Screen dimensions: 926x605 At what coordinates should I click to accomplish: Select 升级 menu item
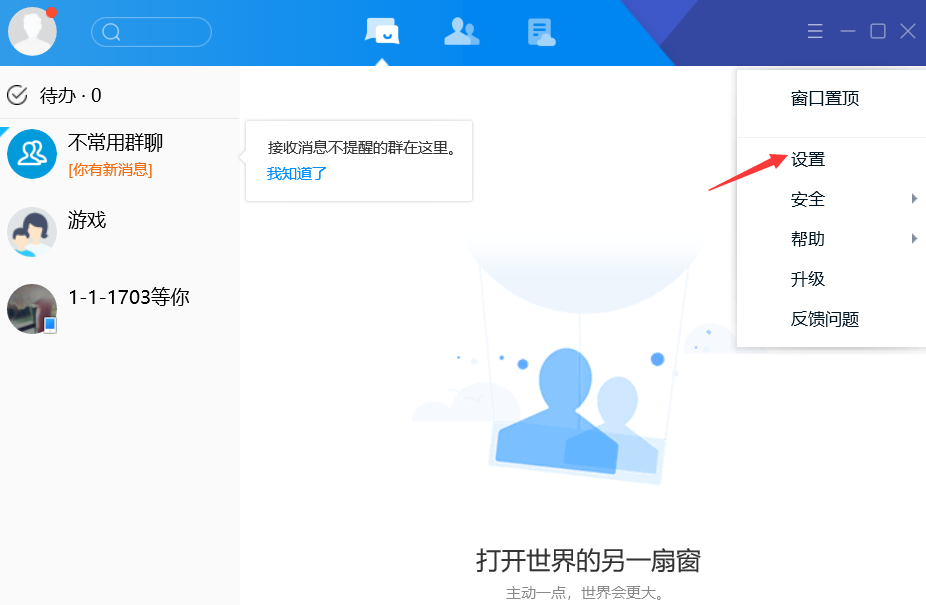[831, 279]
